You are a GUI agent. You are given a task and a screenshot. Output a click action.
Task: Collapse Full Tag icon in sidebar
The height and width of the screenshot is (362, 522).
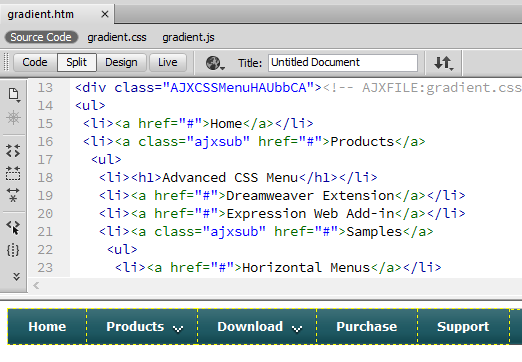point(13,151)
